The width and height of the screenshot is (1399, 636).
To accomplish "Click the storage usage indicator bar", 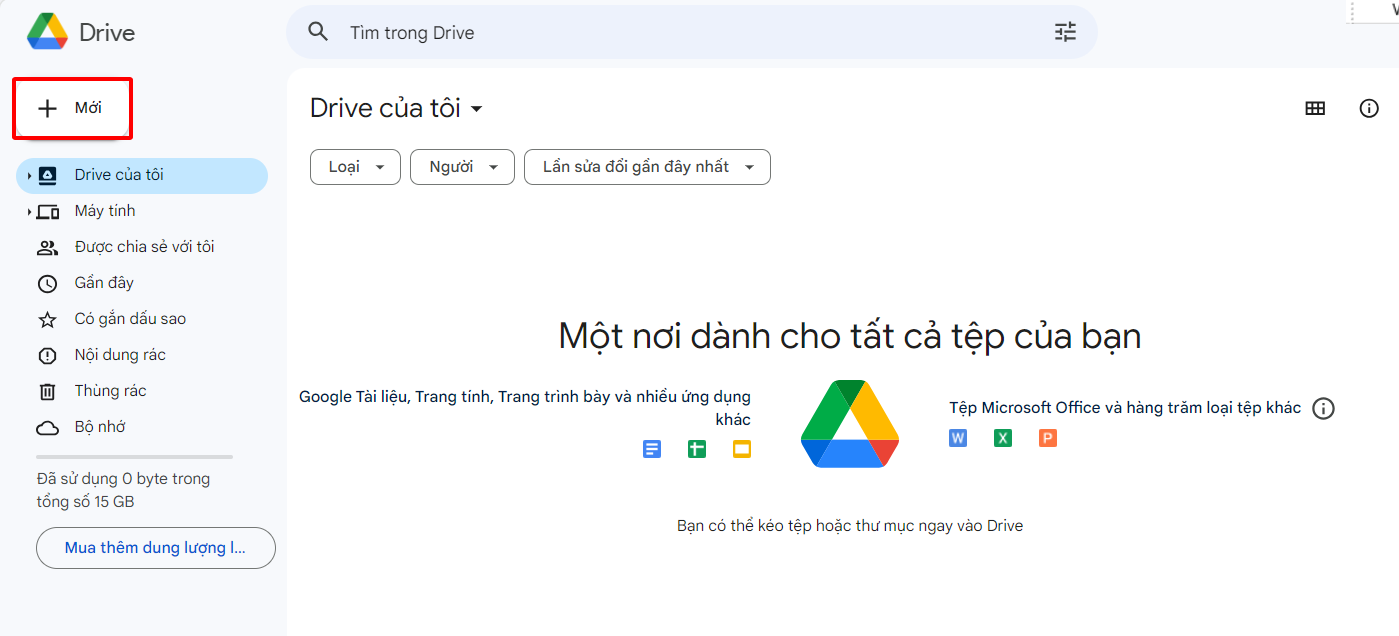I will point(133,457).
